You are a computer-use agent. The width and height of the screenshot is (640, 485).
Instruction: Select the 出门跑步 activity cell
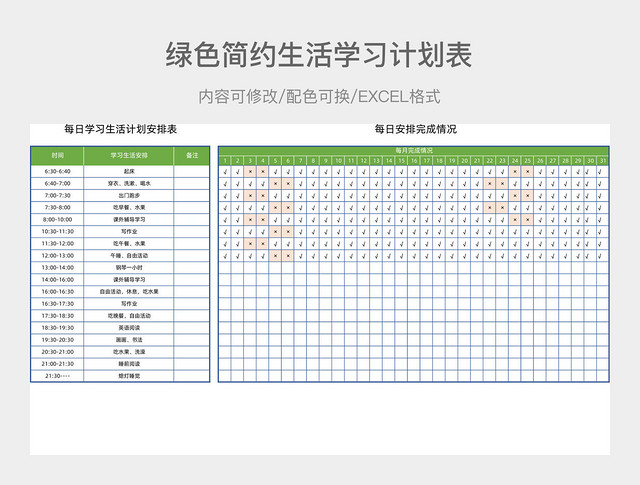129,196
